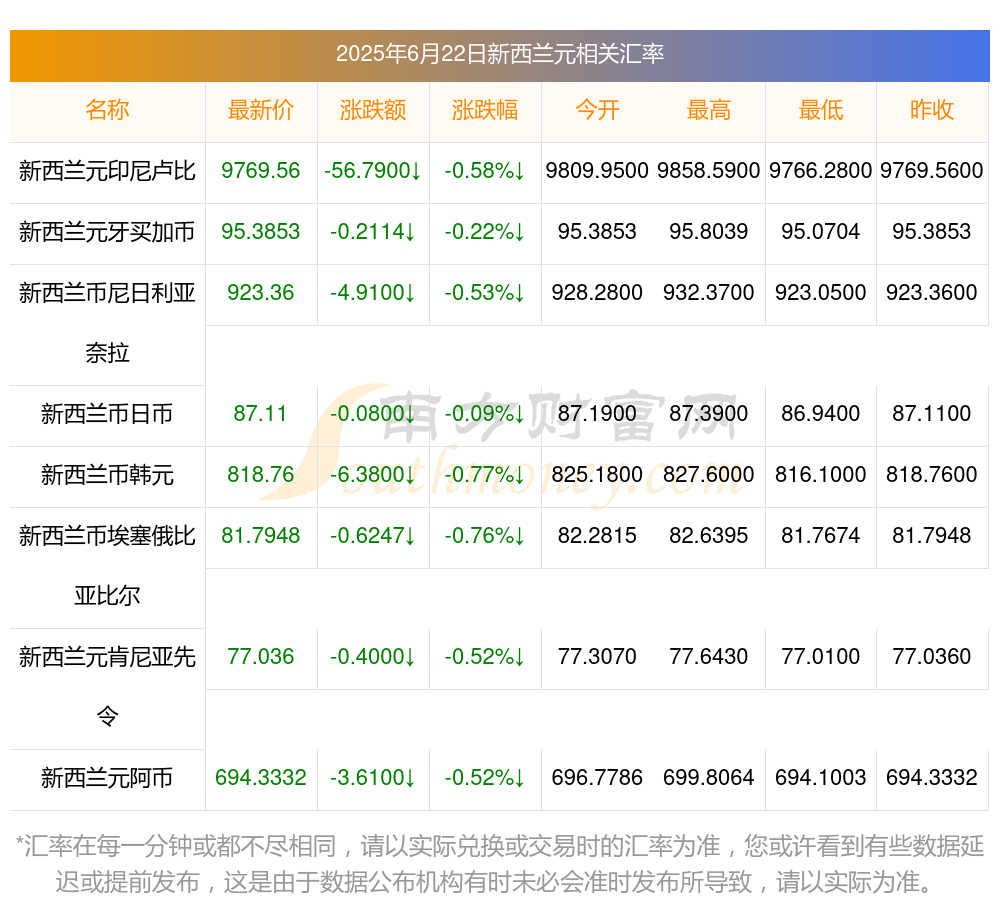Click change percent '-0.09%↓'

point(485,414)
